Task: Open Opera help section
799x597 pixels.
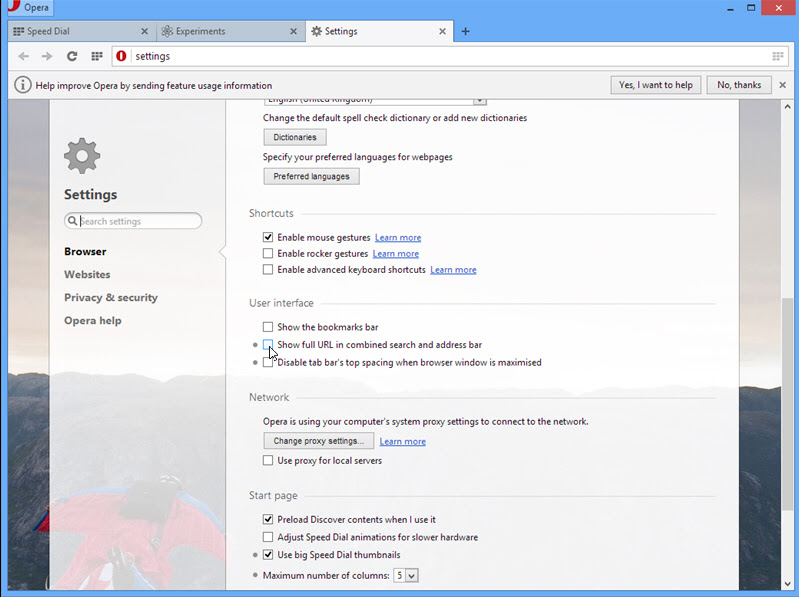Action: point(93,320)
